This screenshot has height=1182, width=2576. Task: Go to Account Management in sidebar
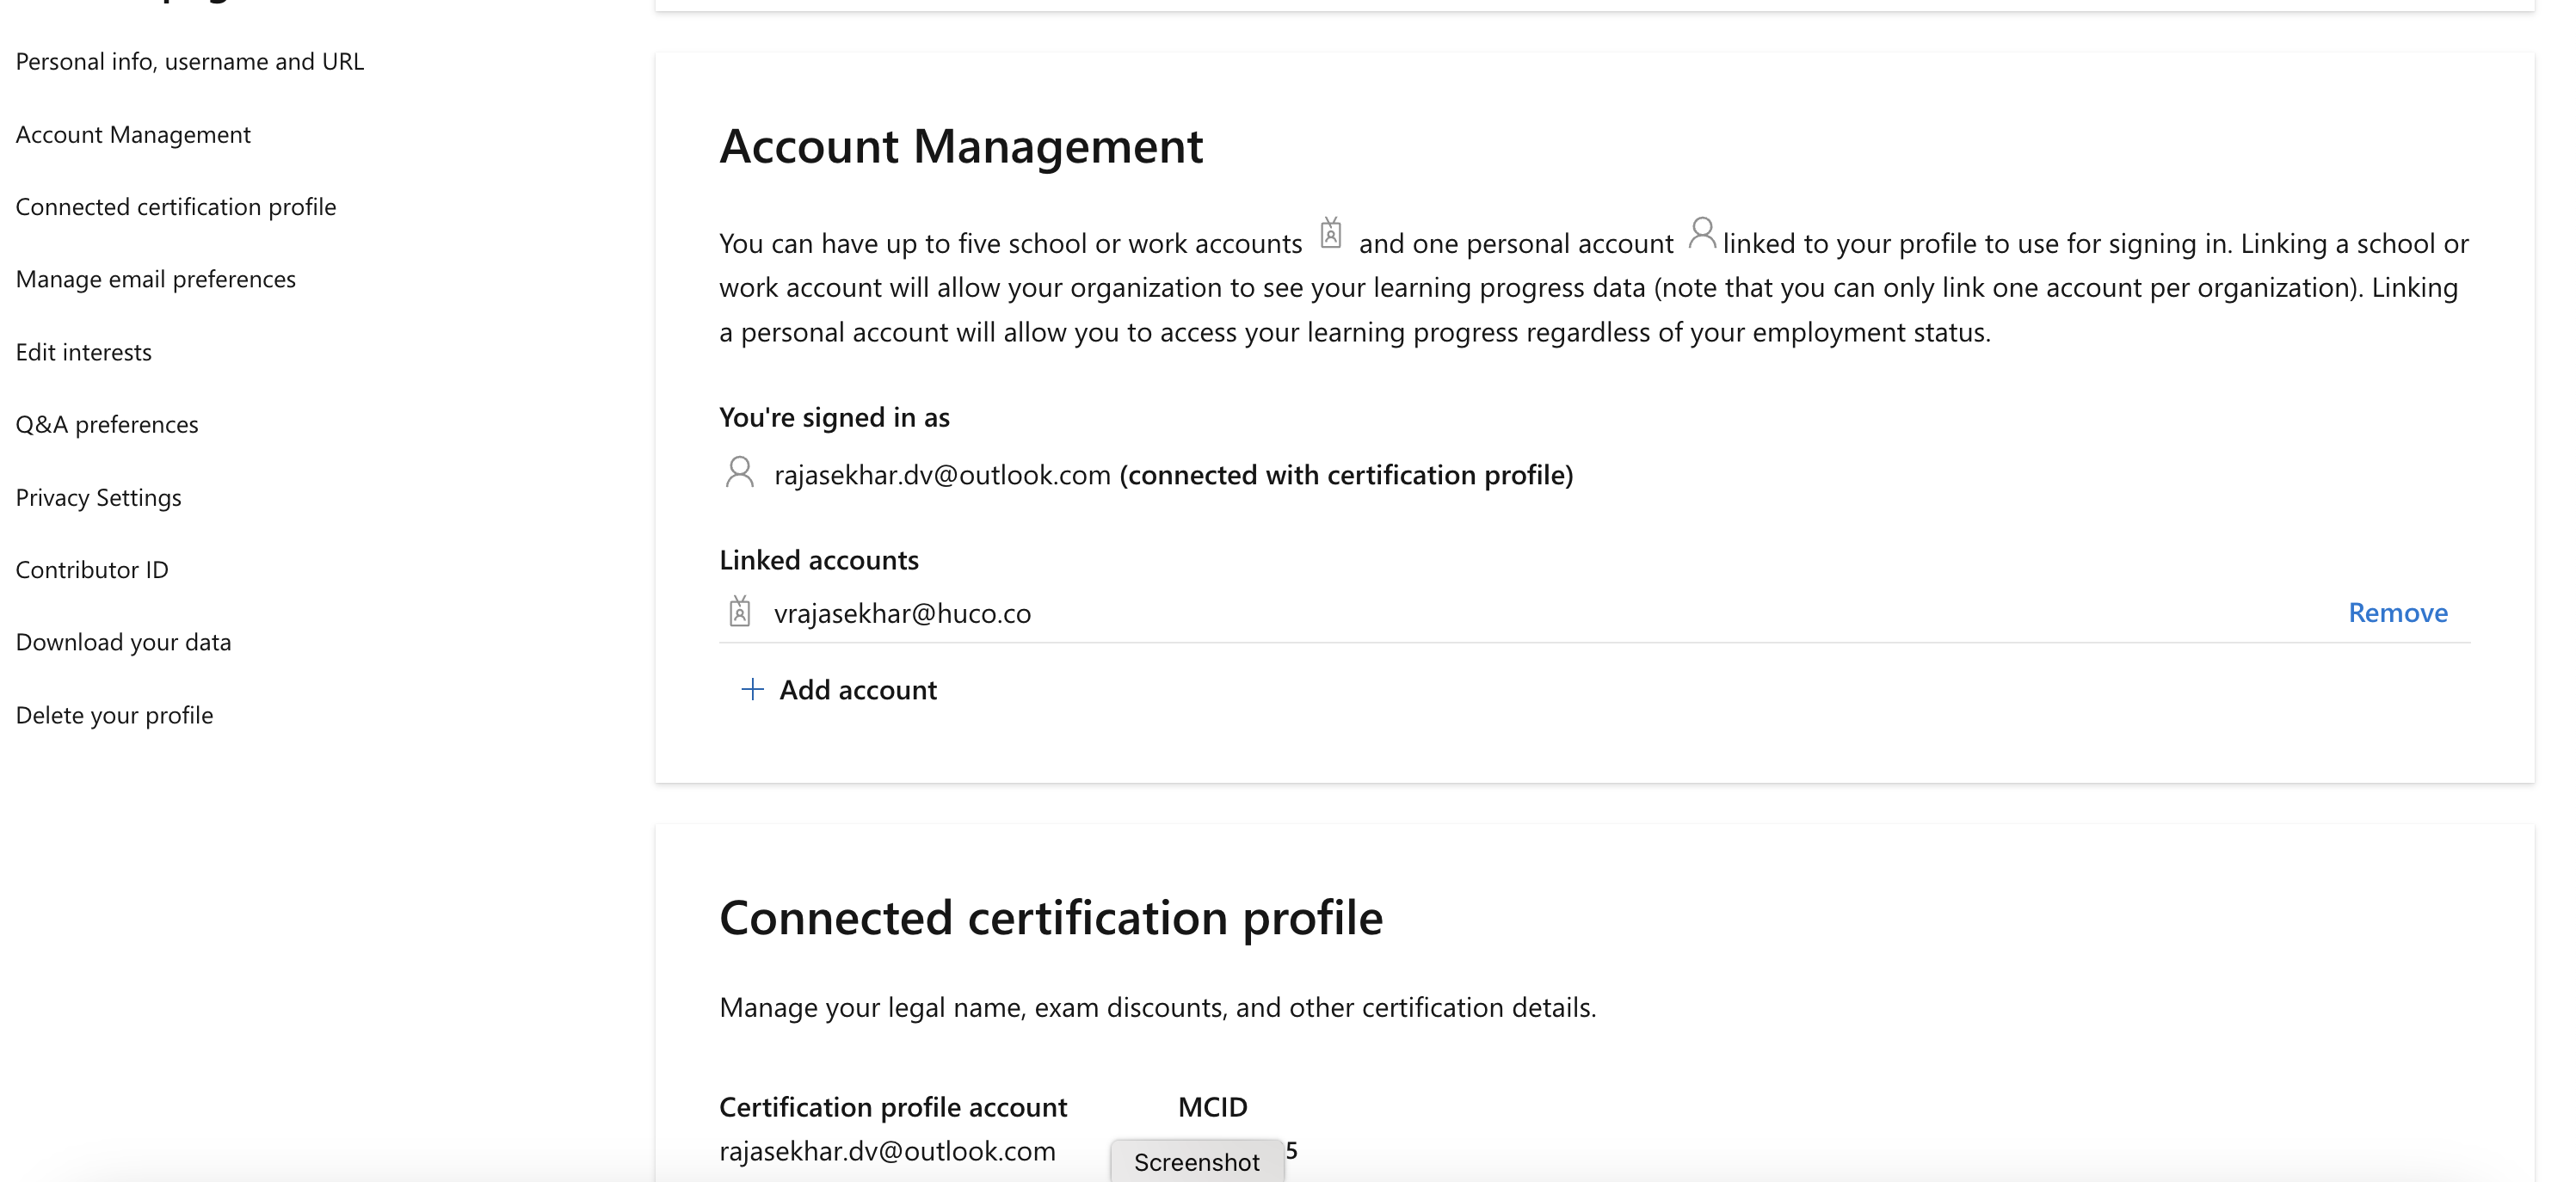[133, 135]
